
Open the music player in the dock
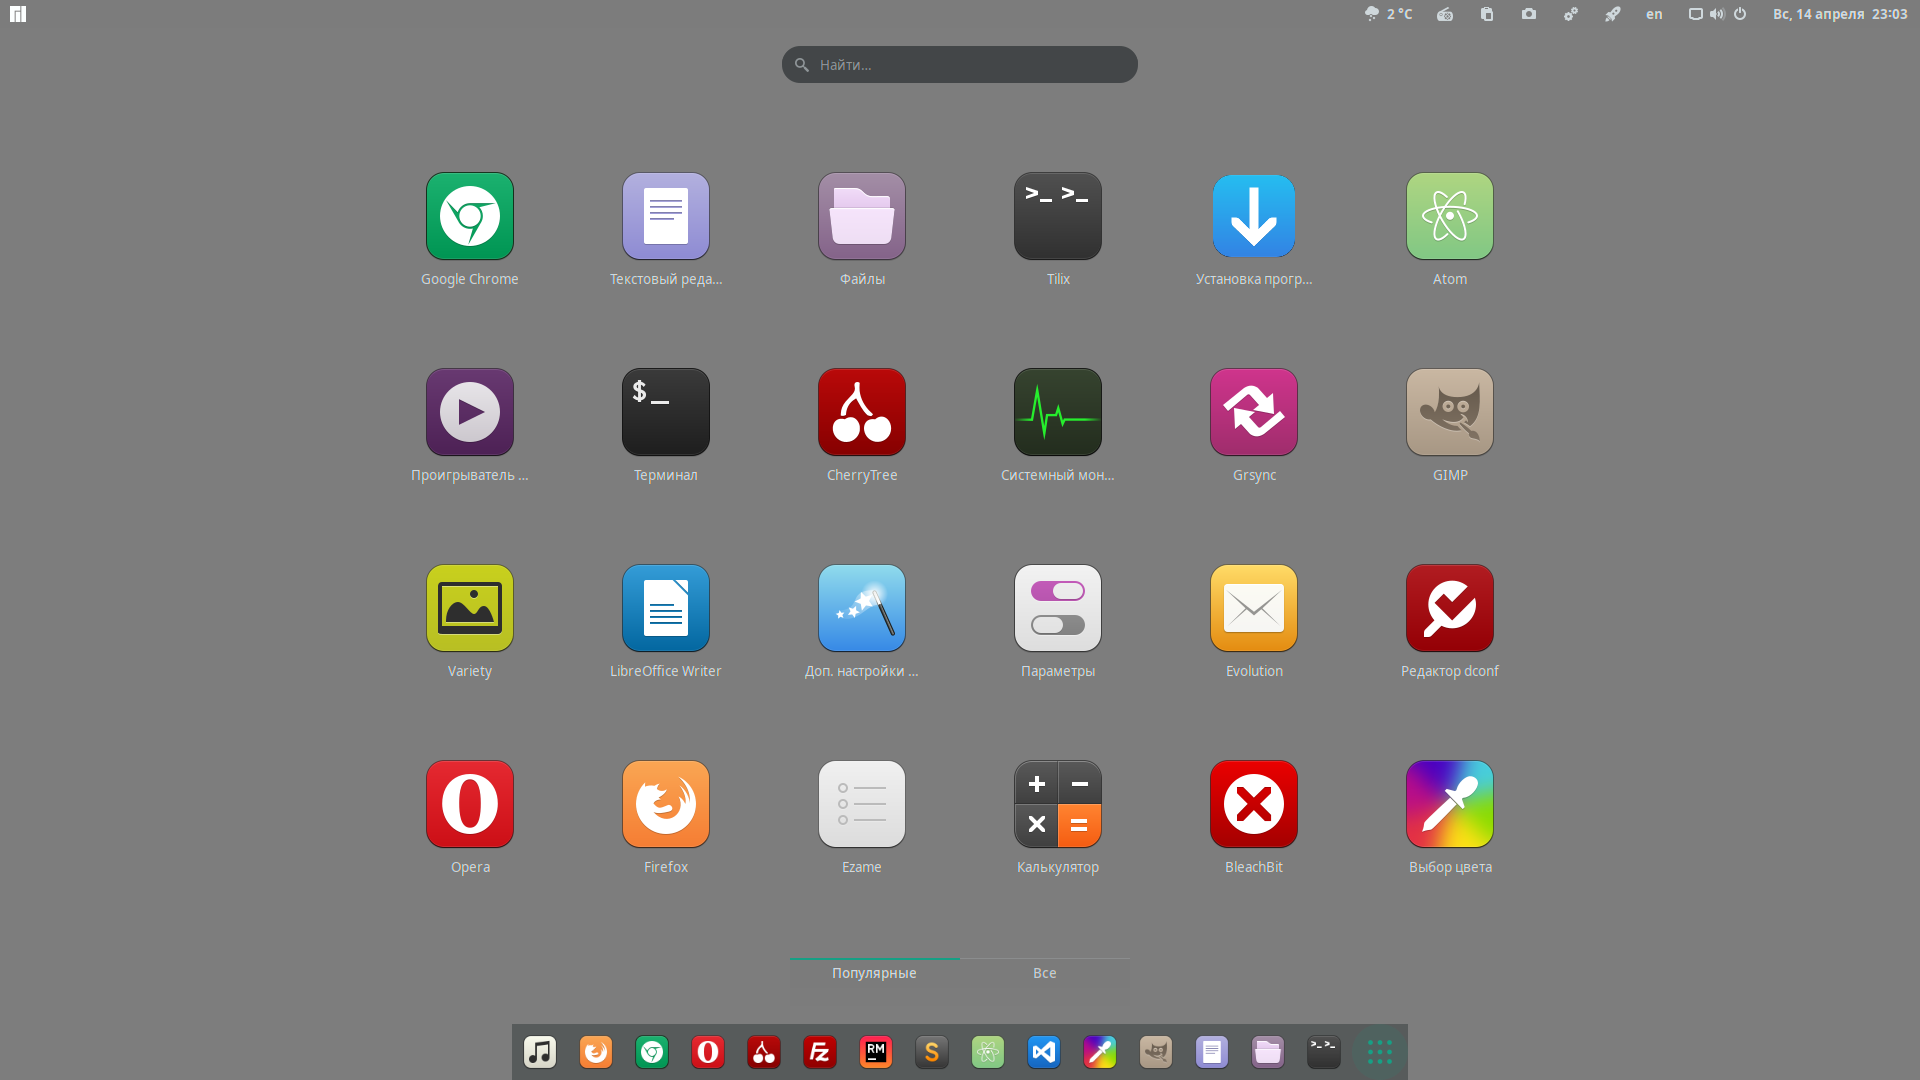pos(540,1052)
